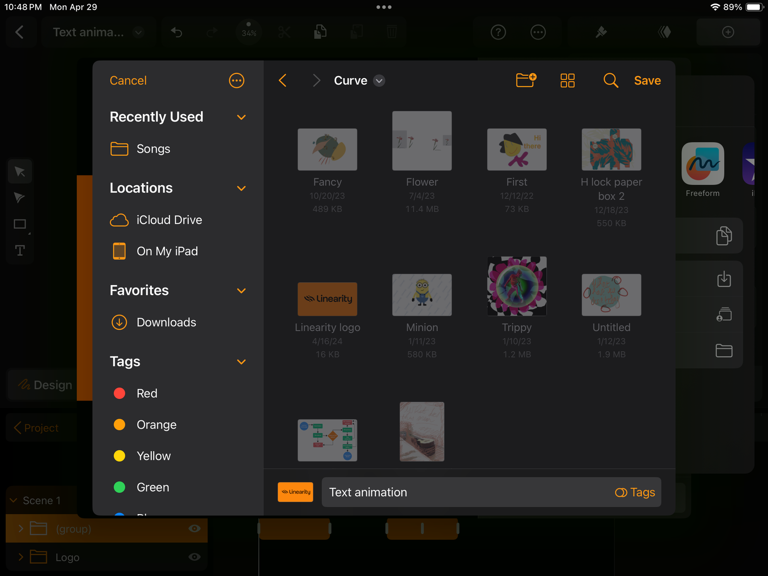Tap the Save to Files folder icon
Viewport: 768px width, 576px height.
[x=723, y=350]
